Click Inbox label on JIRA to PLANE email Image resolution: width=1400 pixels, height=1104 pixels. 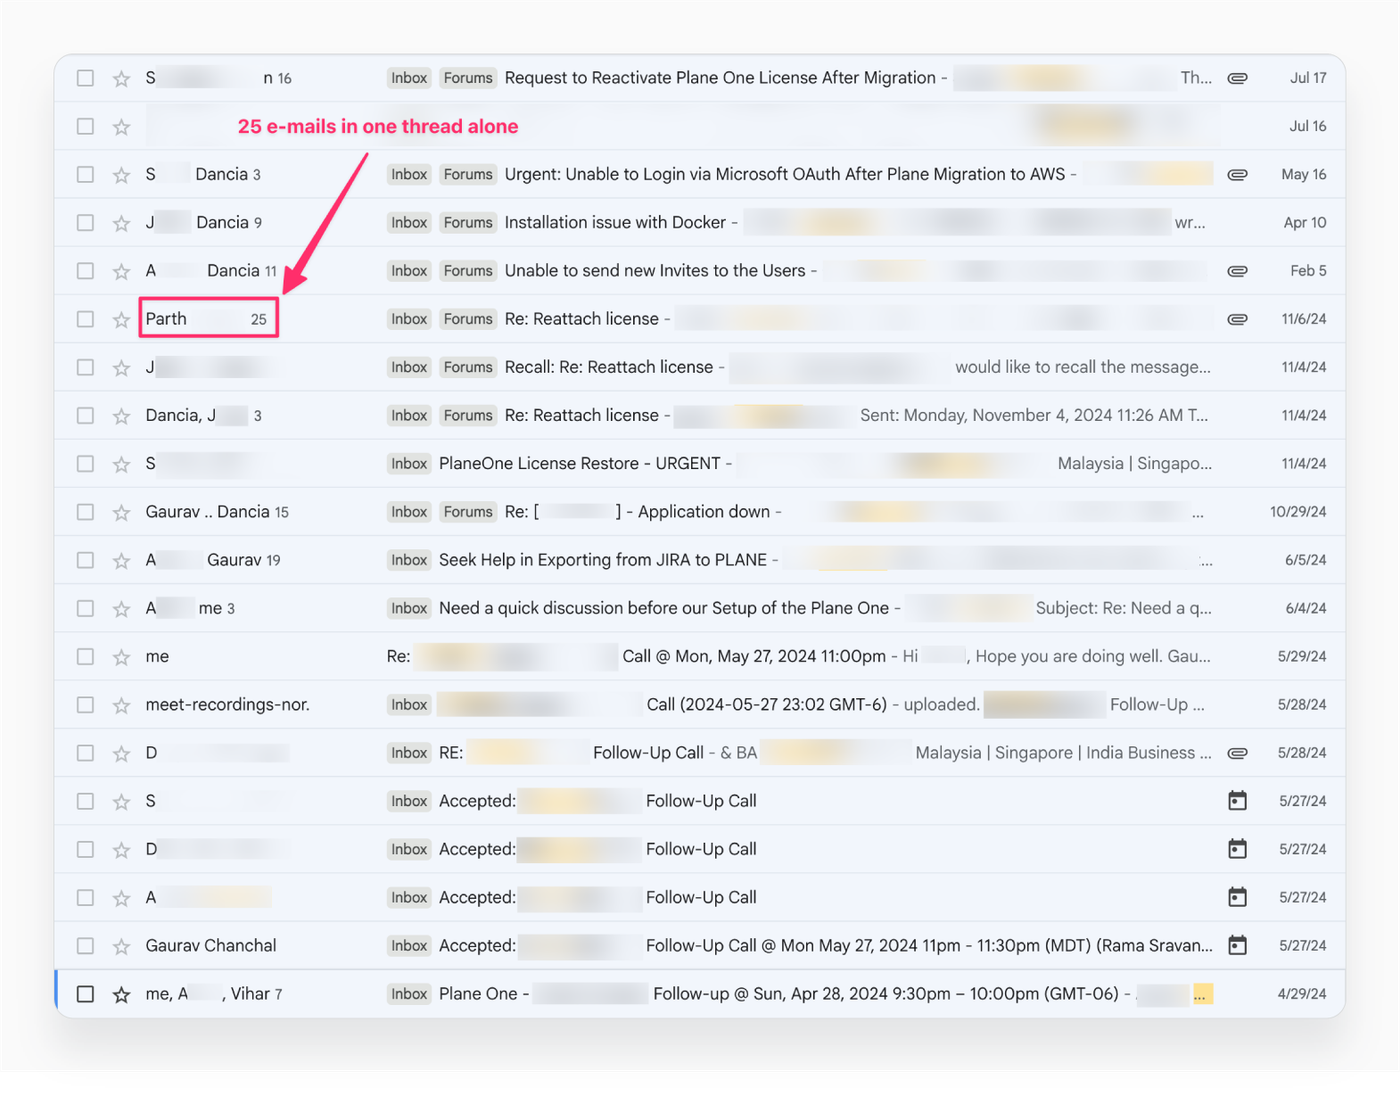[x=409, y=560]
